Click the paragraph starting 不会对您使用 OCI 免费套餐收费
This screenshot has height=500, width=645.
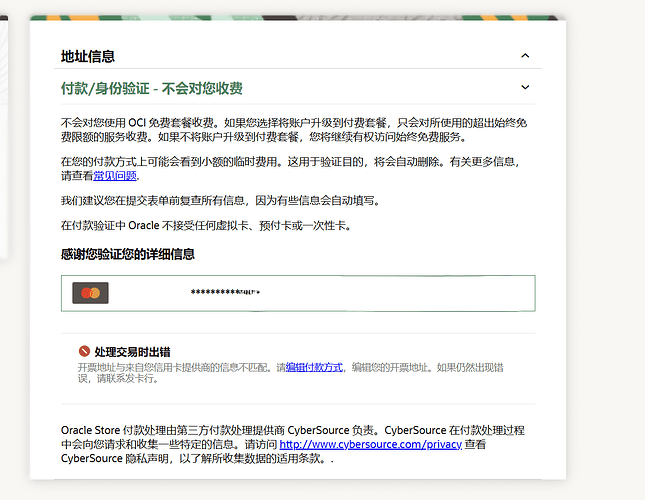pos(294,130)
